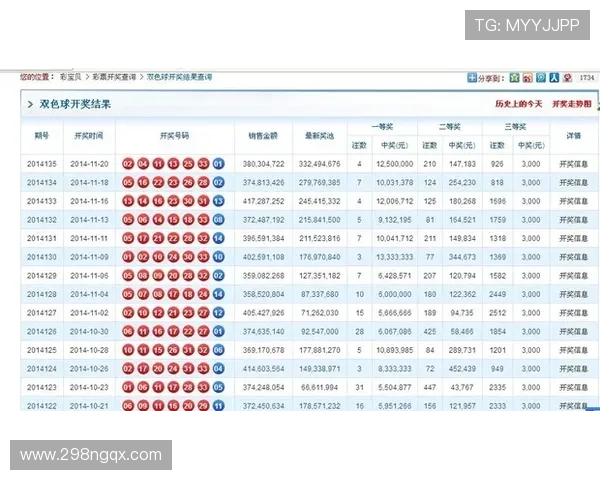Open 开奖信息 for issue 2014125
Screen dimensions: 600x480
[x=573, y=350]
